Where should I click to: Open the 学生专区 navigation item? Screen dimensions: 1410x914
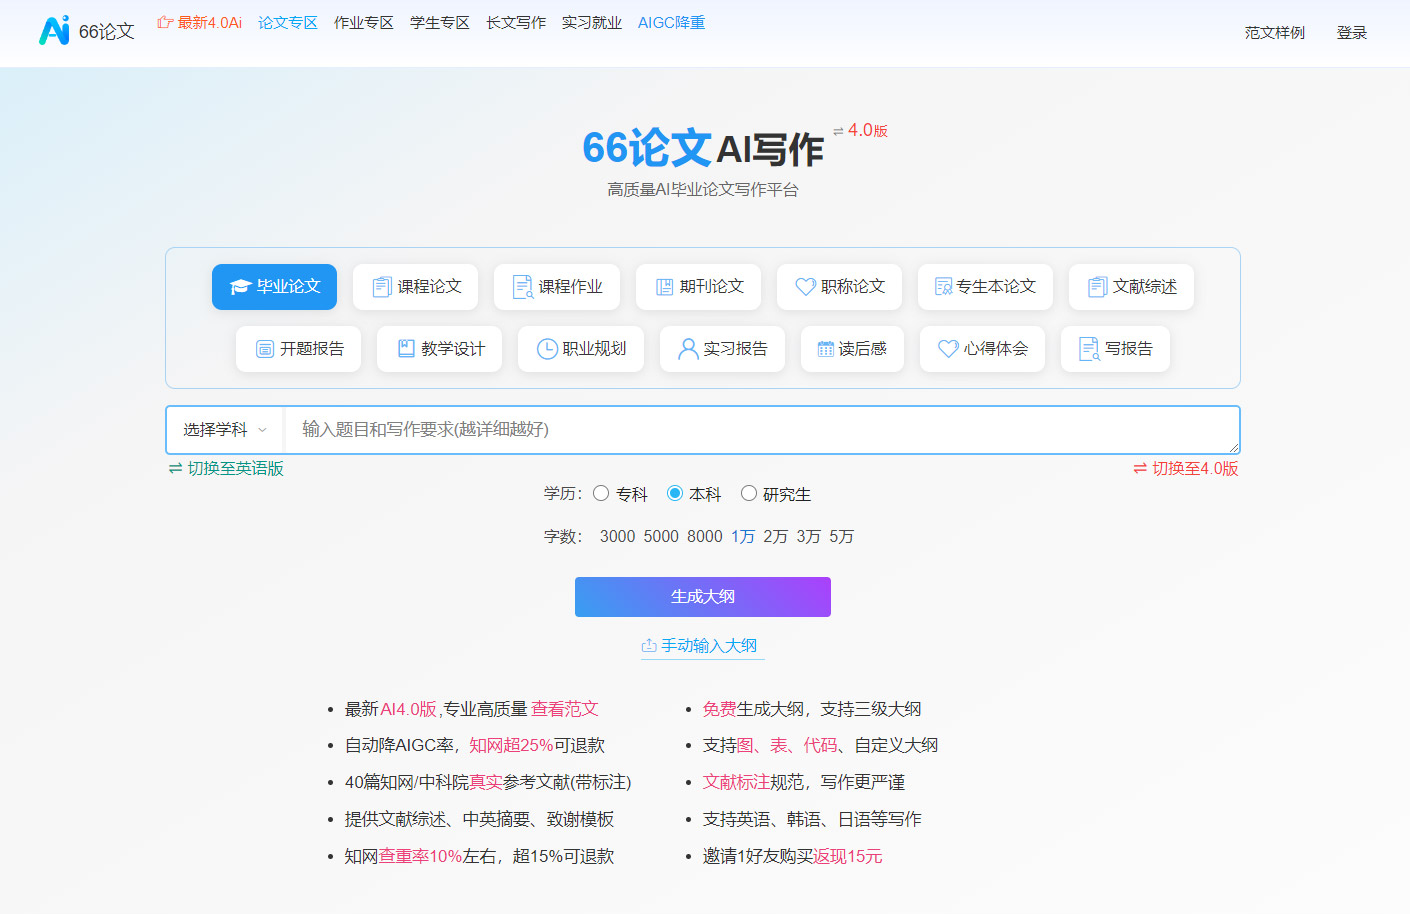(x=440, y=22)
